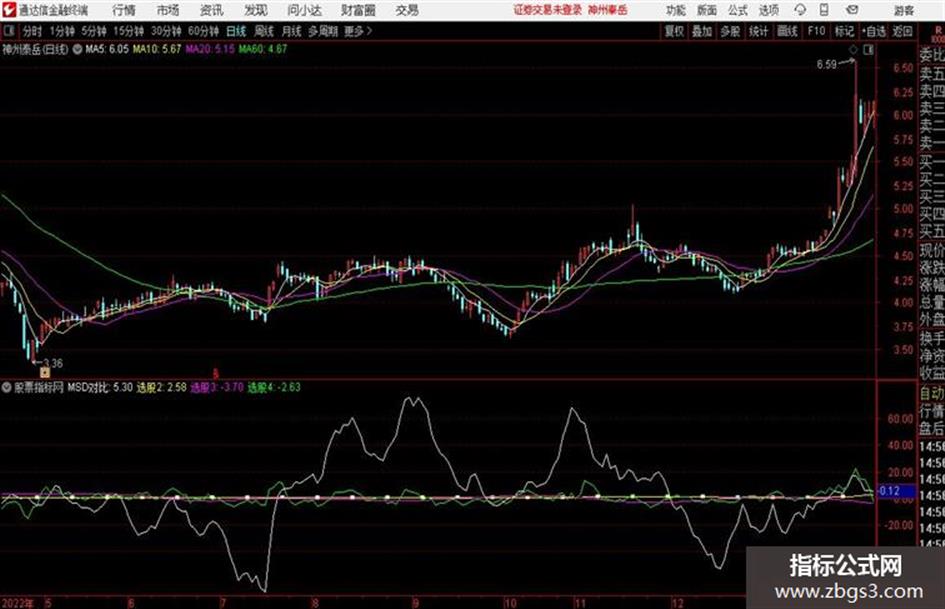The image size is (945, 609).
Task: Click the 返回 back button
Action: 902,31
